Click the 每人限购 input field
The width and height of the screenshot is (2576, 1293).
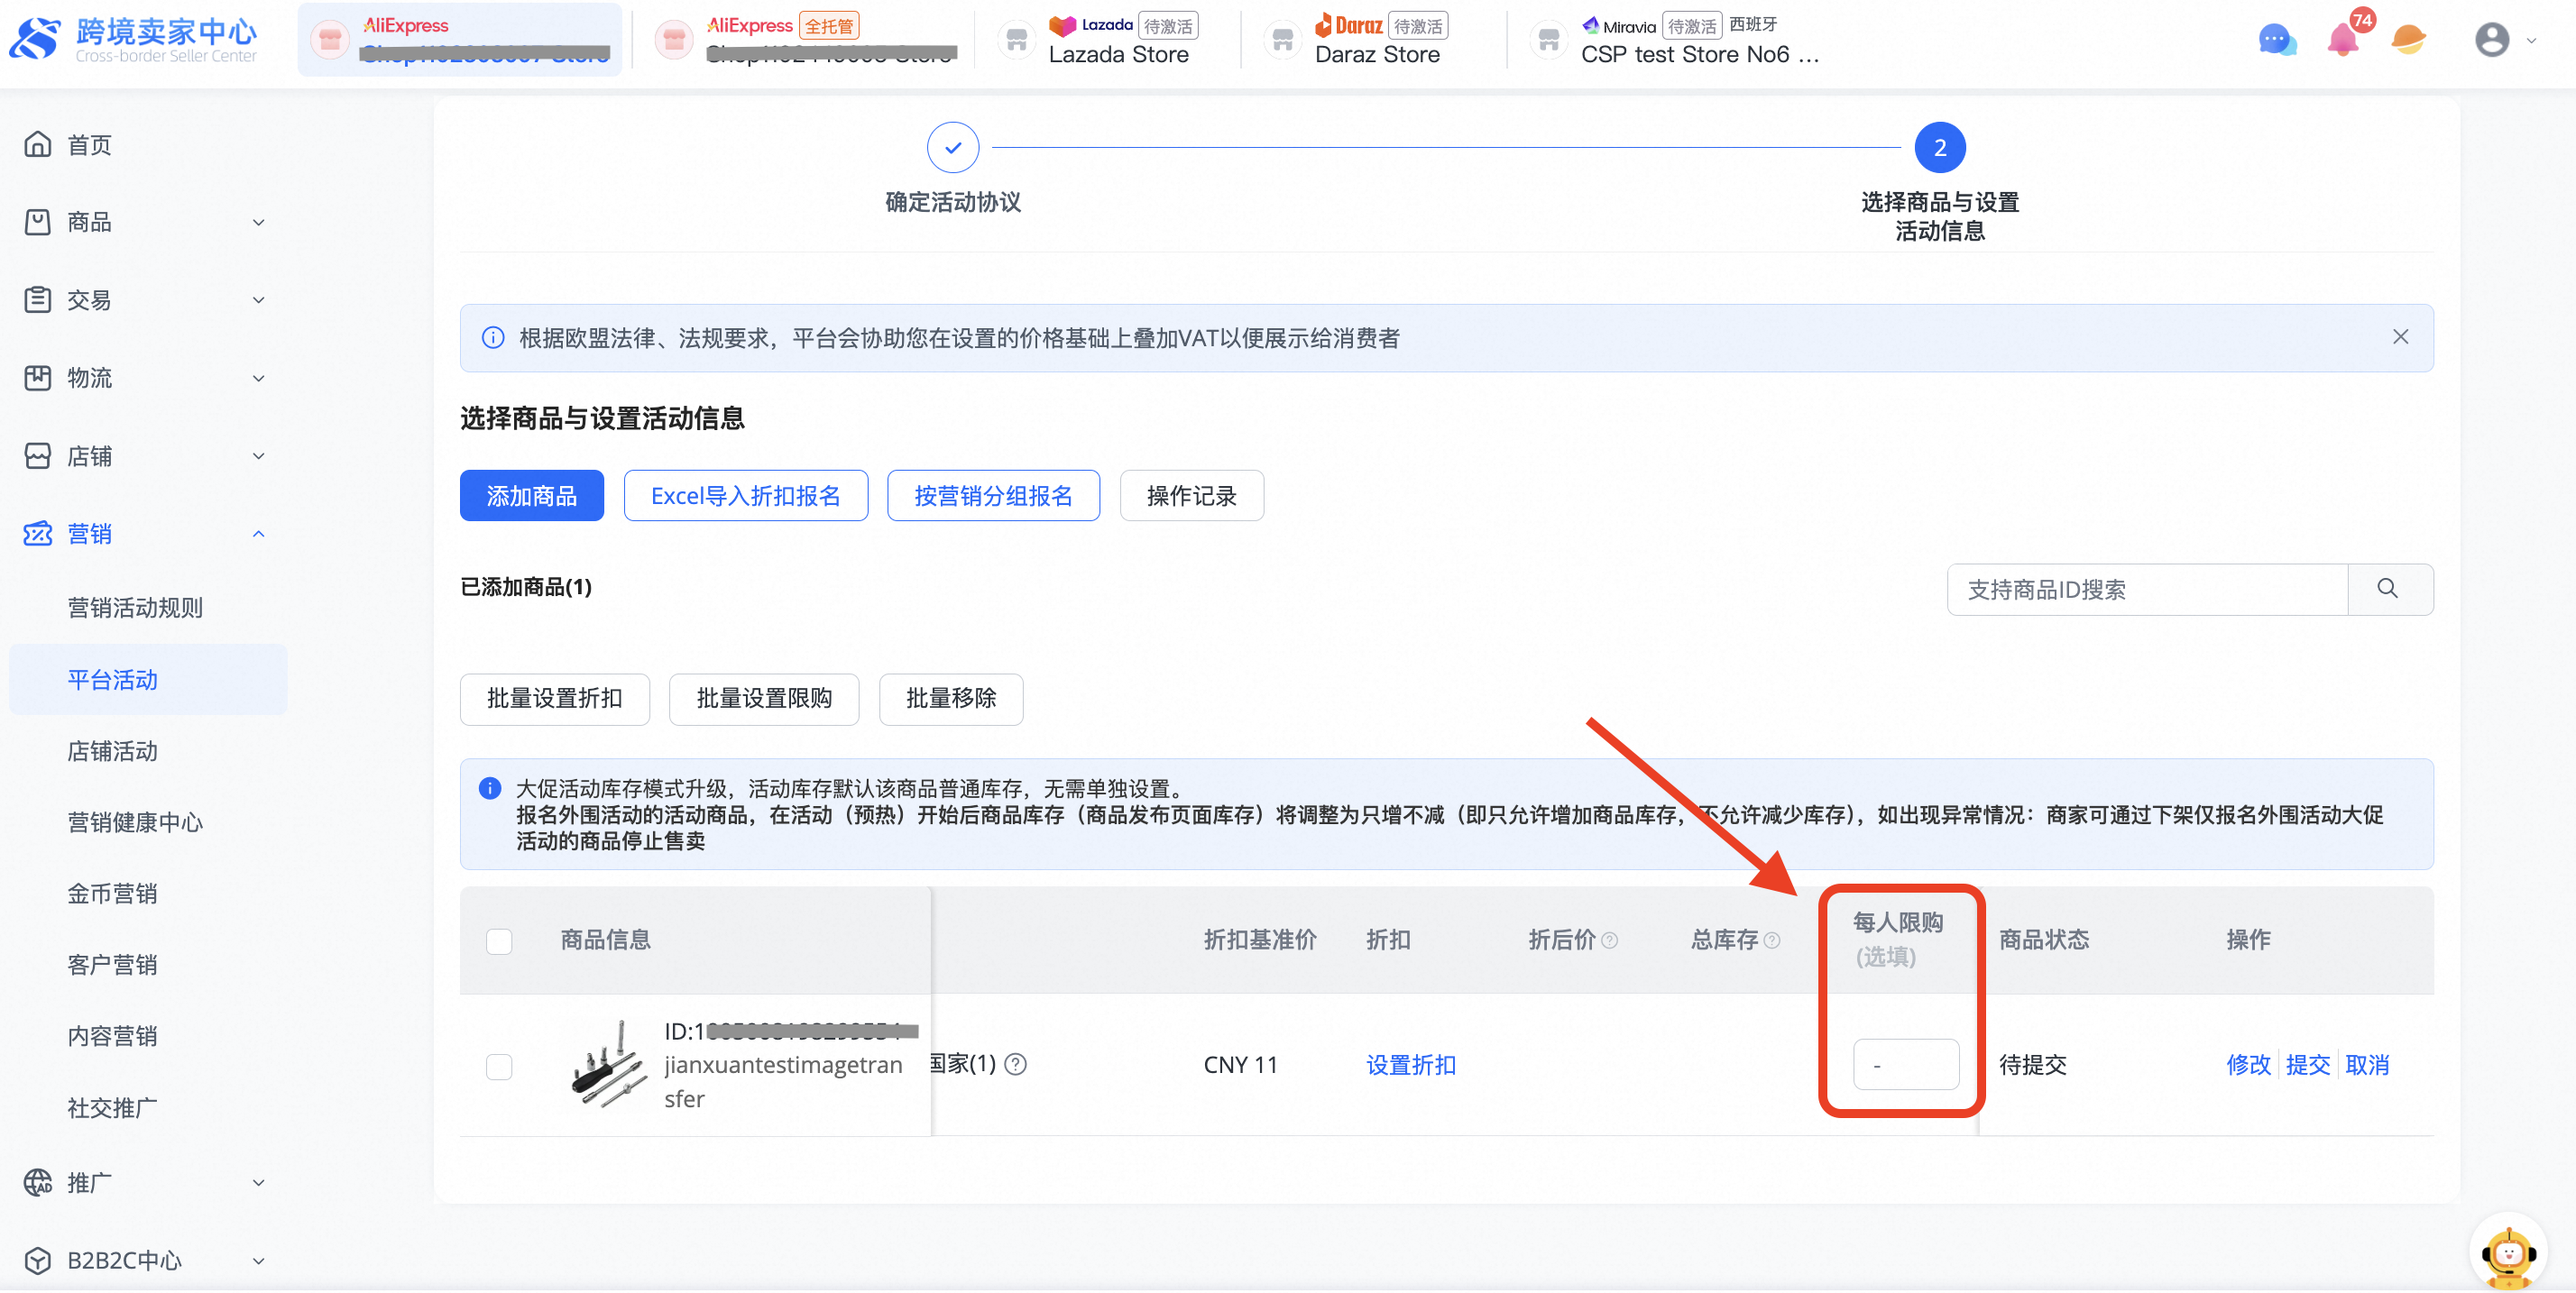(x=1905, y=1065)
